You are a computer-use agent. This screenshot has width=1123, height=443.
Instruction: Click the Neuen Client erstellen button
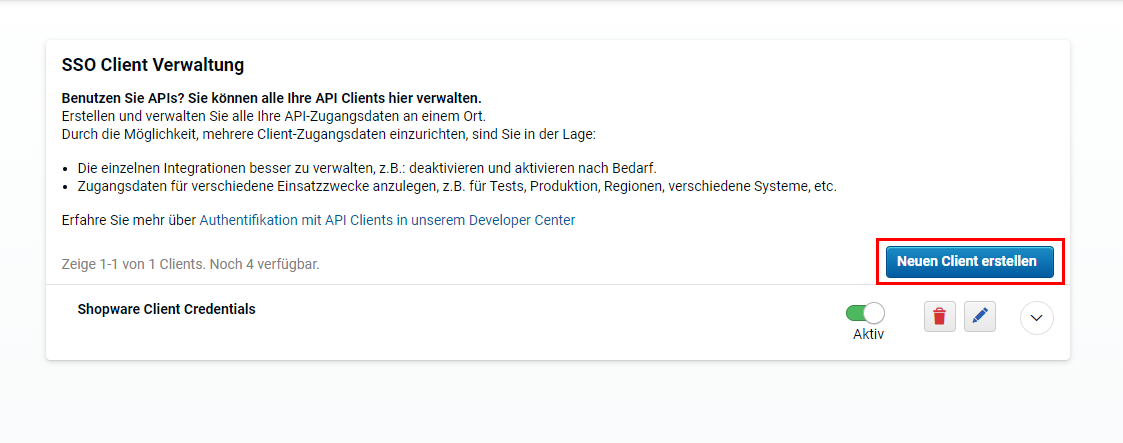point(970,262)
